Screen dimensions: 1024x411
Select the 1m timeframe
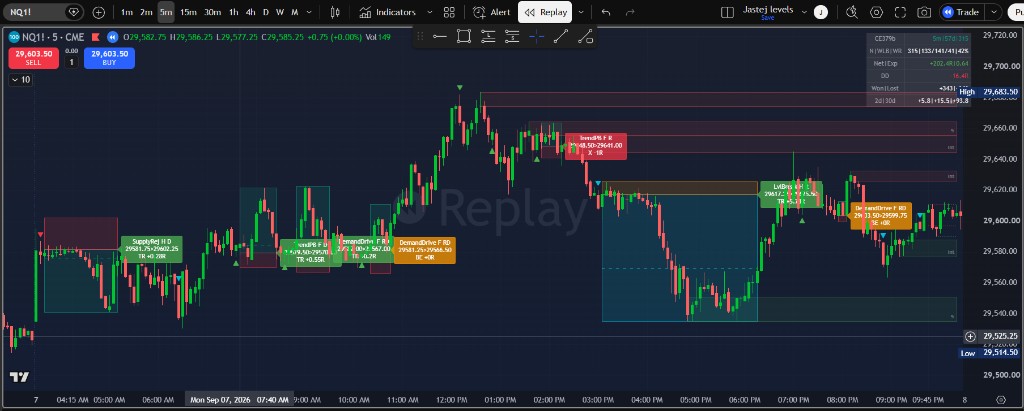pyautogui.click(x=127, y=12)
